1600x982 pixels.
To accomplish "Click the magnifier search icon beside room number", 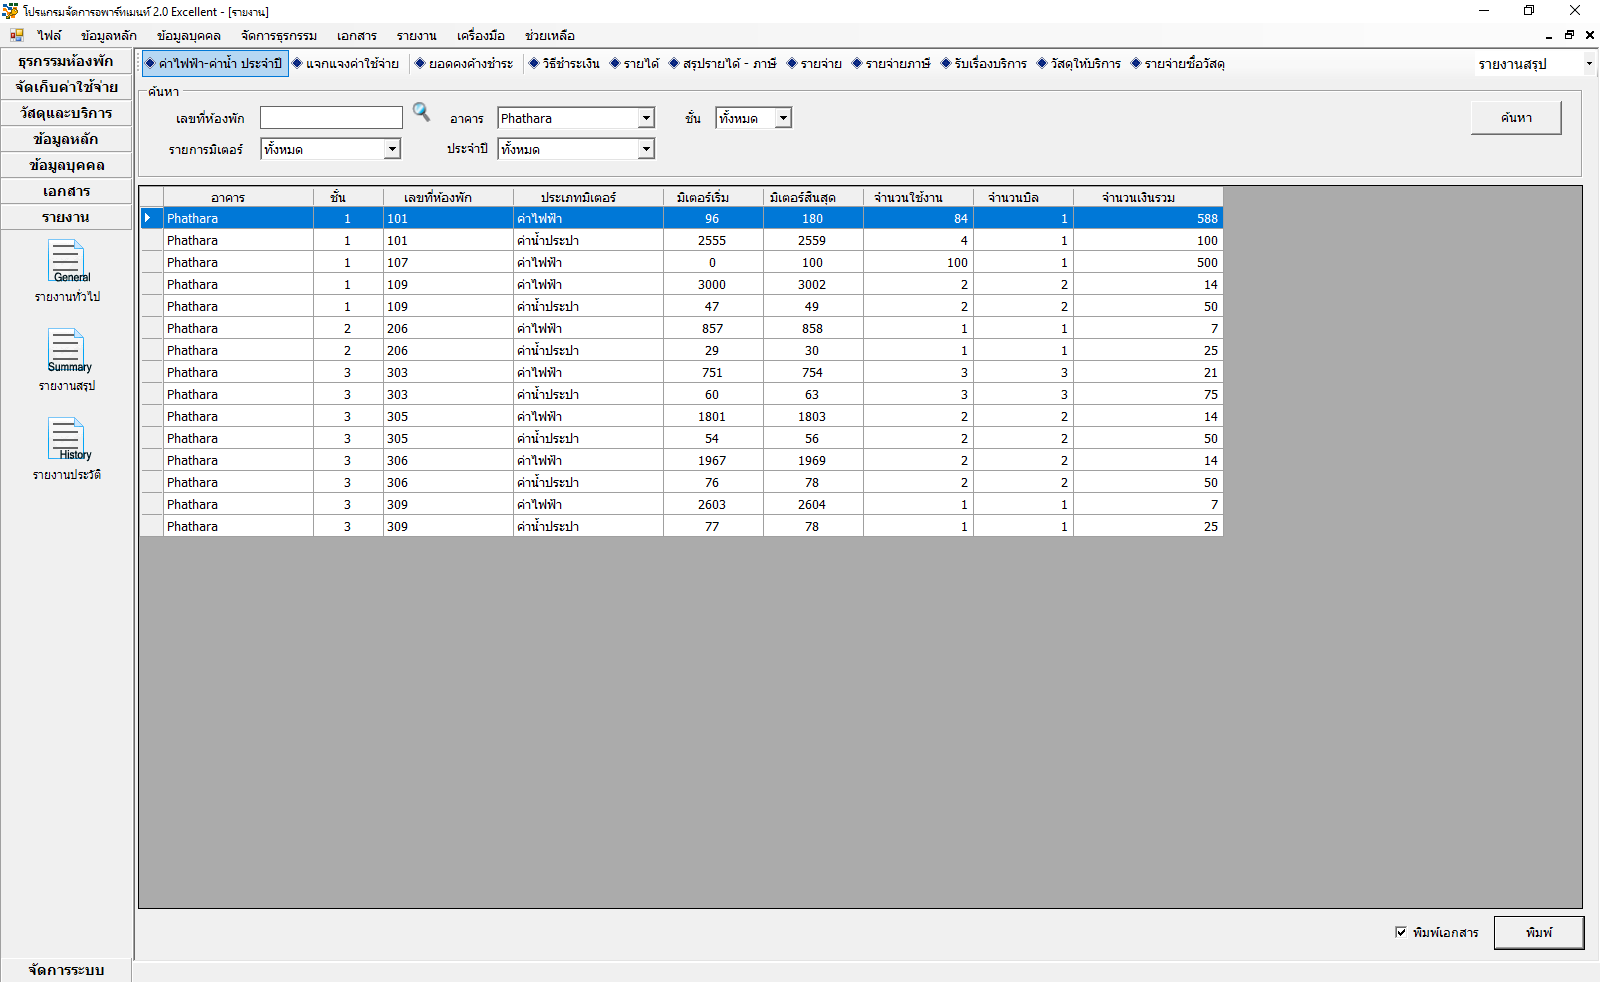I will 421,112.
